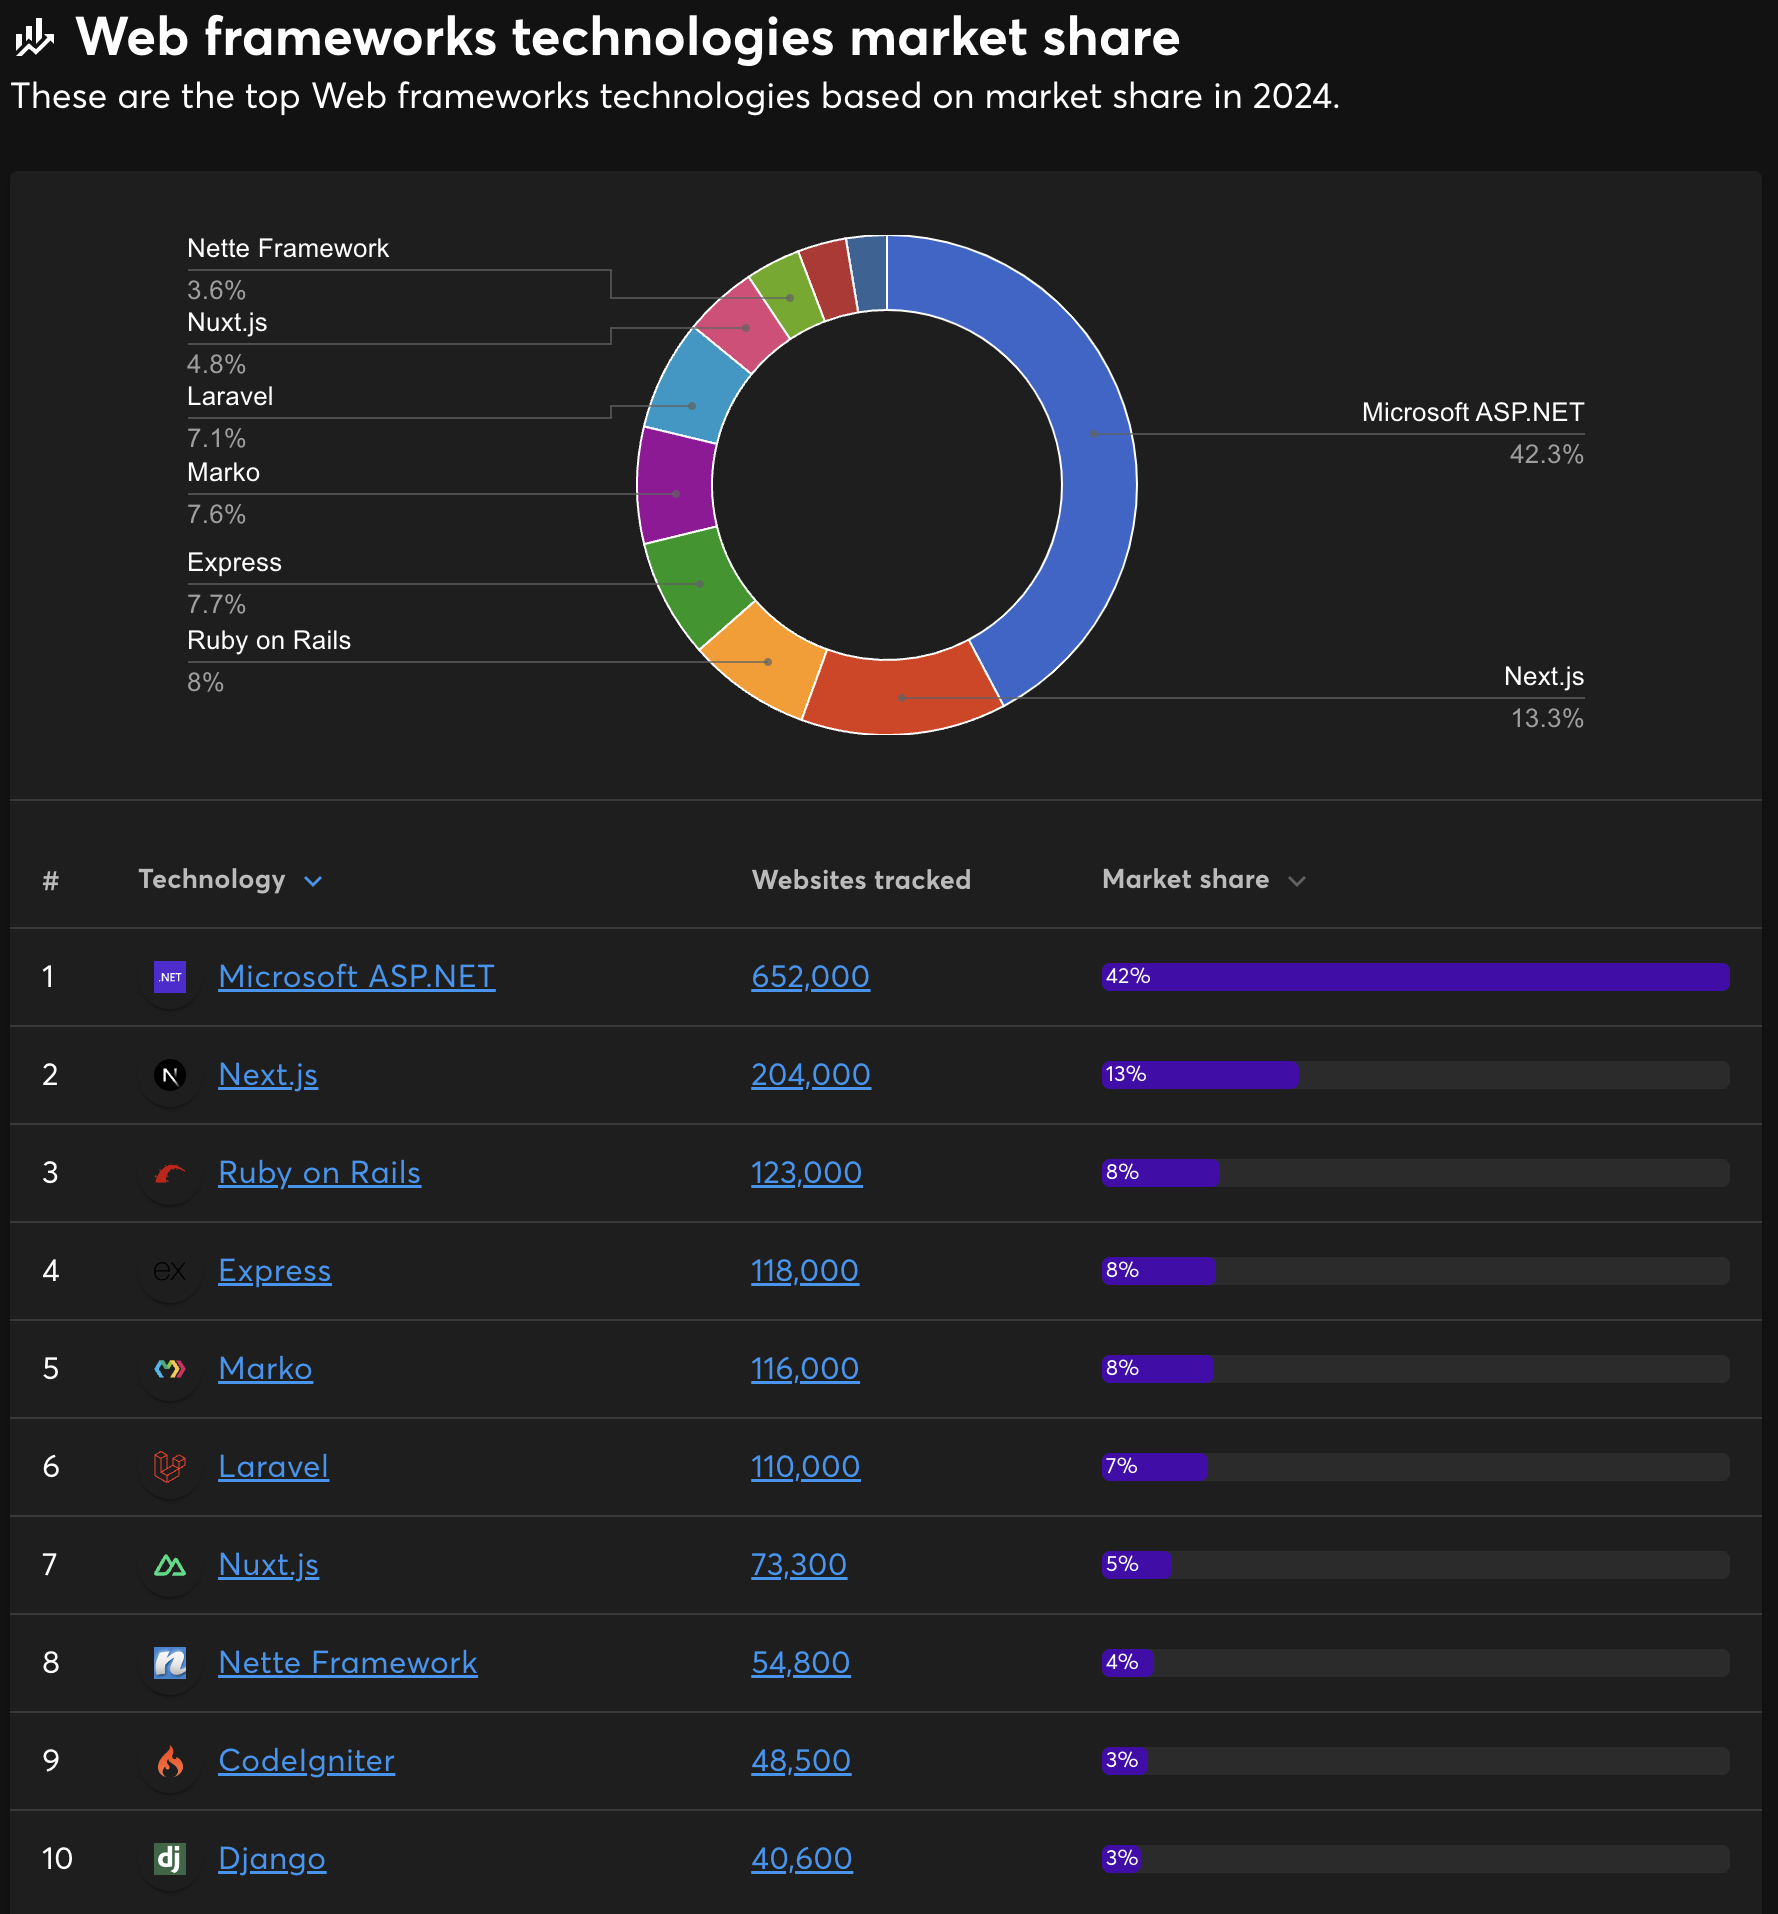Click the Nette Framework logo icon
Viewport: 1778px width, 1914px height.
(x=170, y=1663)
